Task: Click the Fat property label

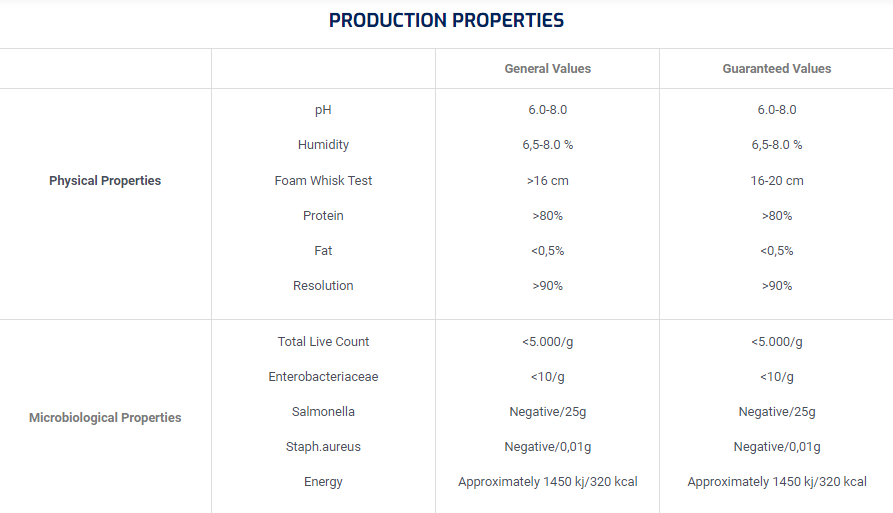Action: pyautogui.click(x=323, y=251)
